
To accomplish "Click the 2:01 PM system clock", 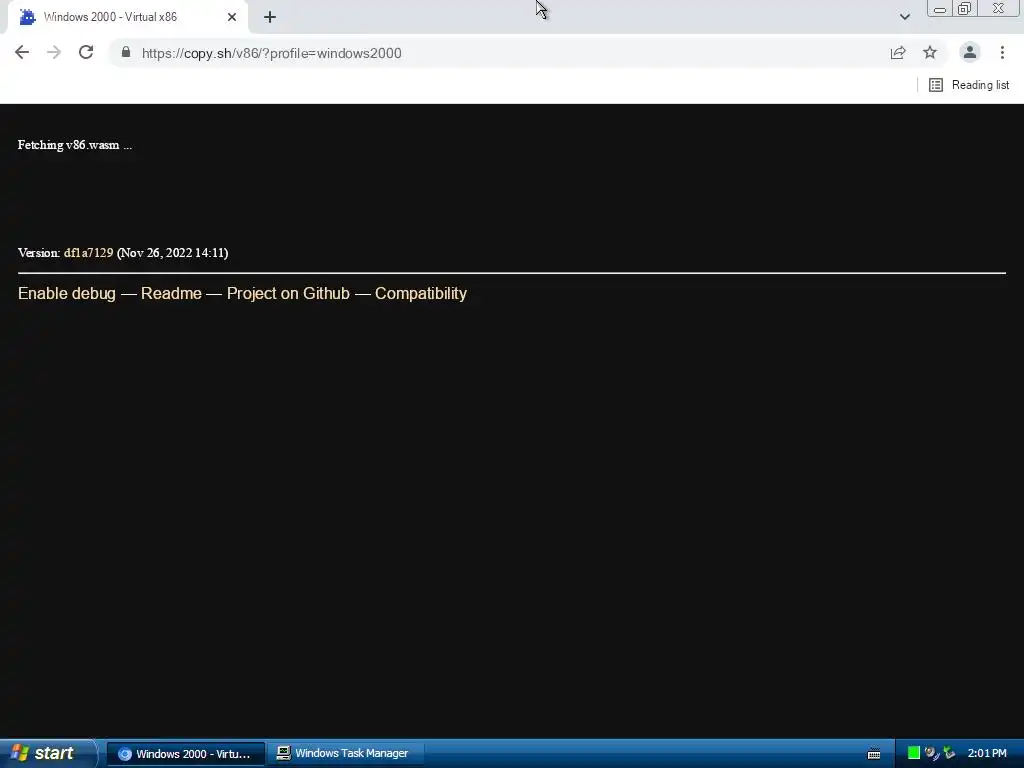I will click(x=987, y=754).
